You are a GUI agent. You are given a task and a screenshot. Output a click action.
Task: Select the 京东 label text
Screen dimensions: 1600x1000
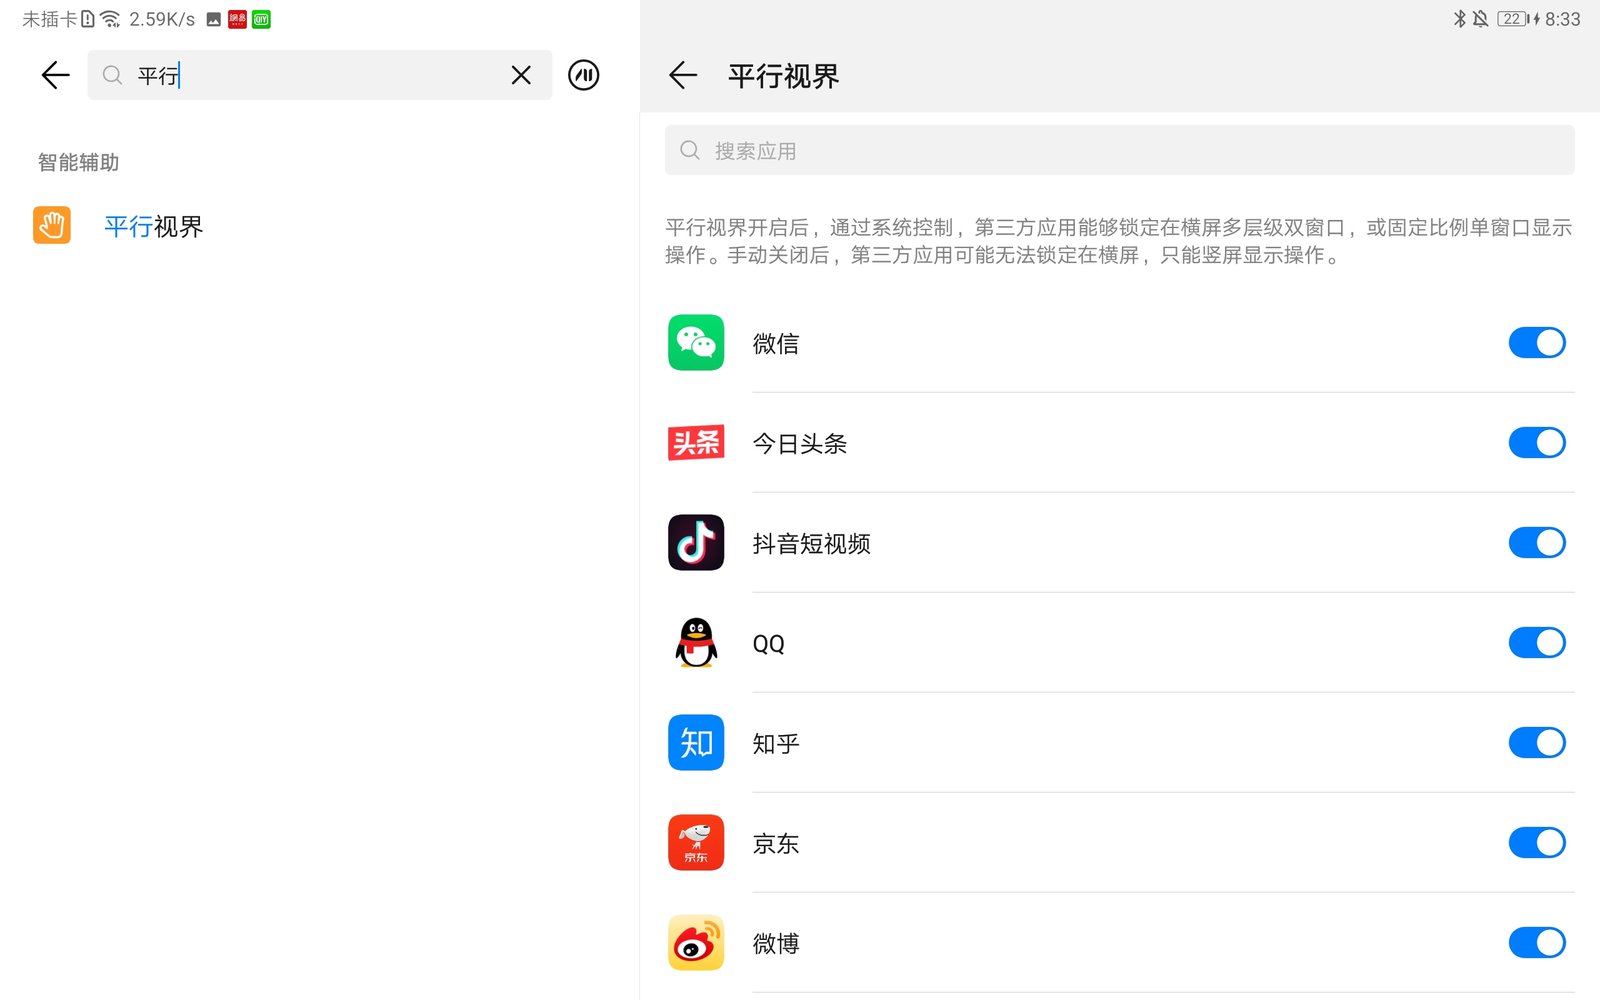point(776,844)
